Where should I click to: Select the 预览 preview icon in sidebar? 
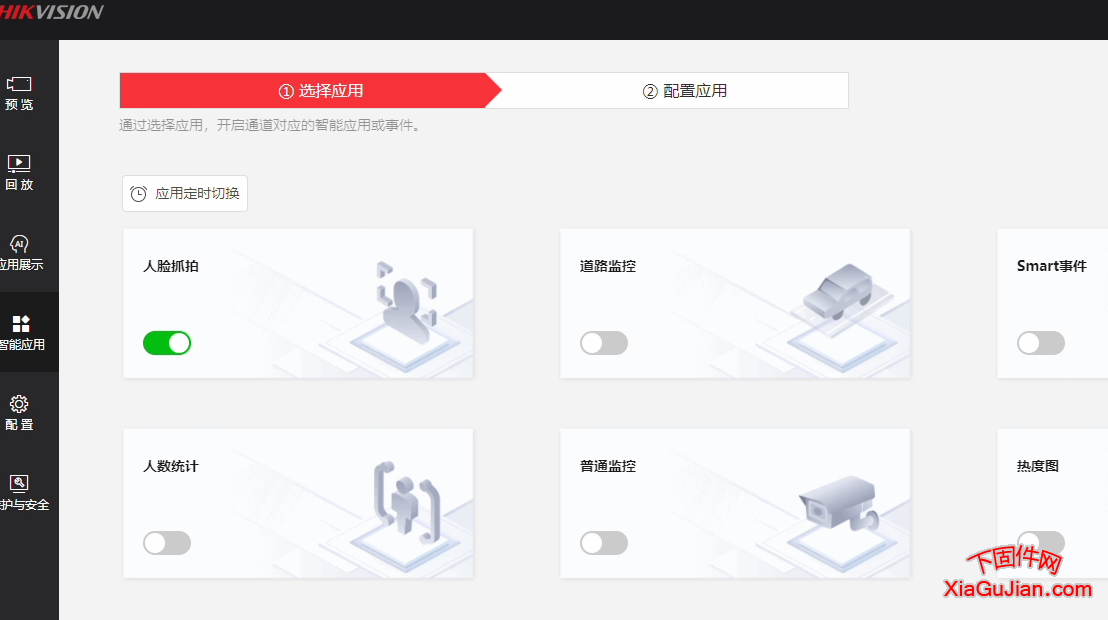point(19,89)
